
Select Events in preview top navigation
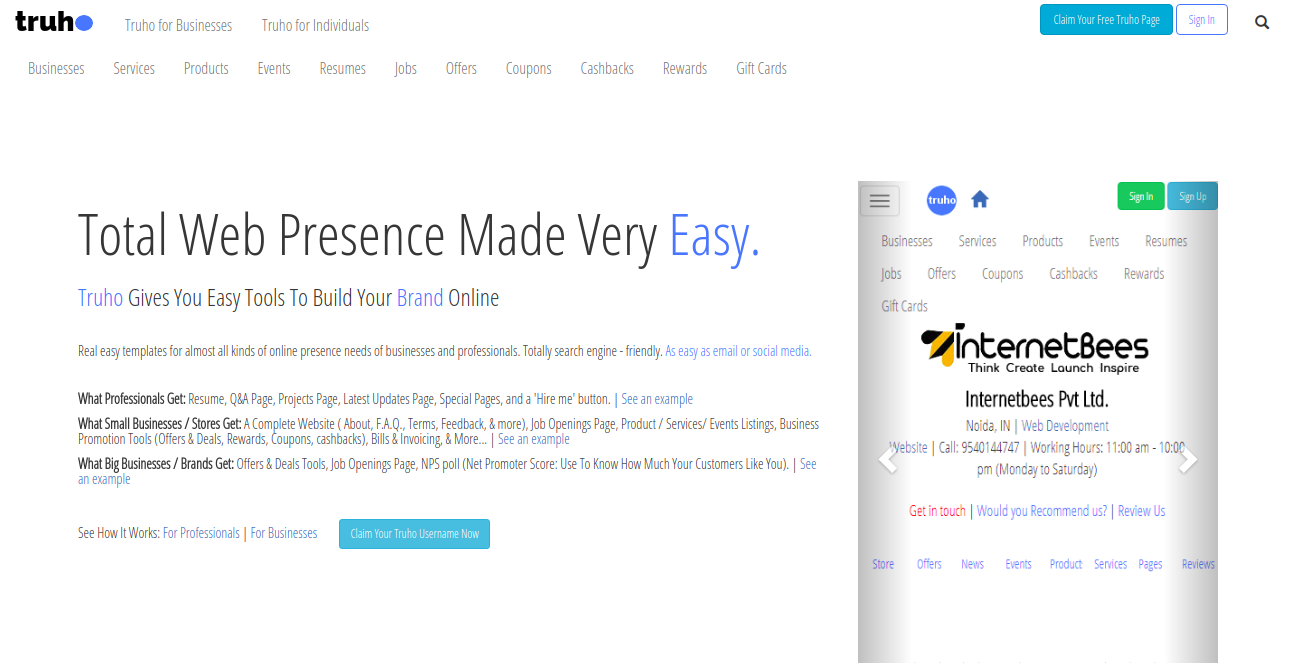click(x=1104, y=241)
